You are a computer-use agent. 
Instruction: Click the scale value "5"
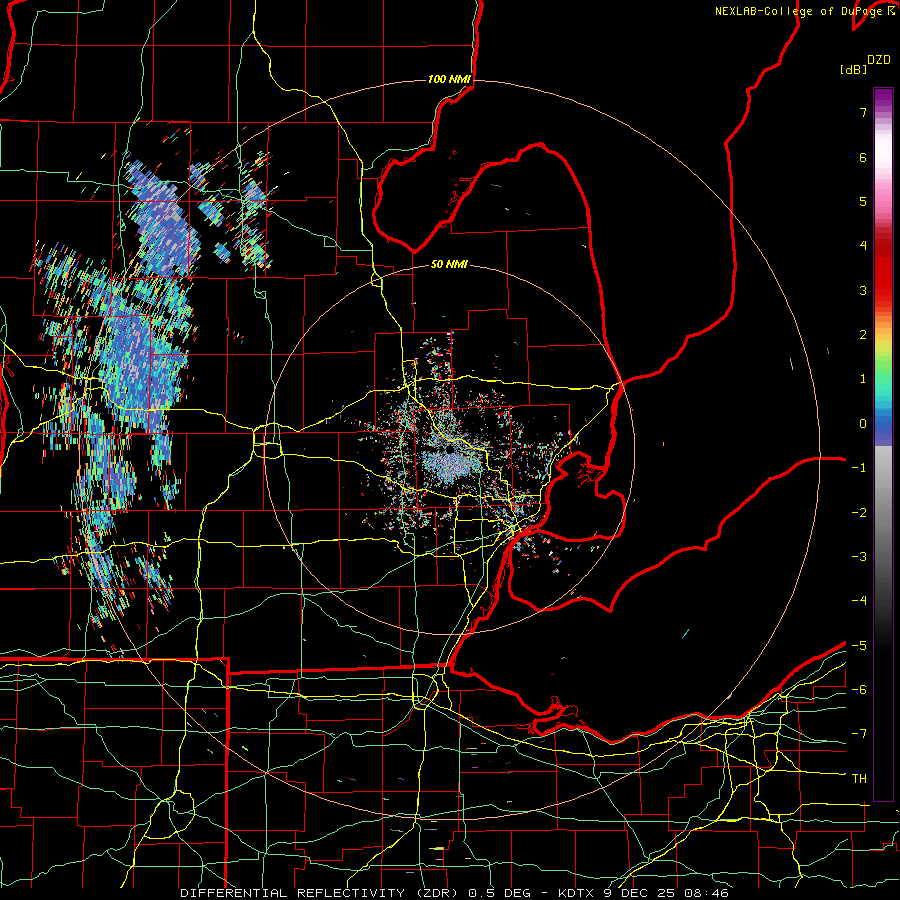pyautogui.click(x=863, y=201)
